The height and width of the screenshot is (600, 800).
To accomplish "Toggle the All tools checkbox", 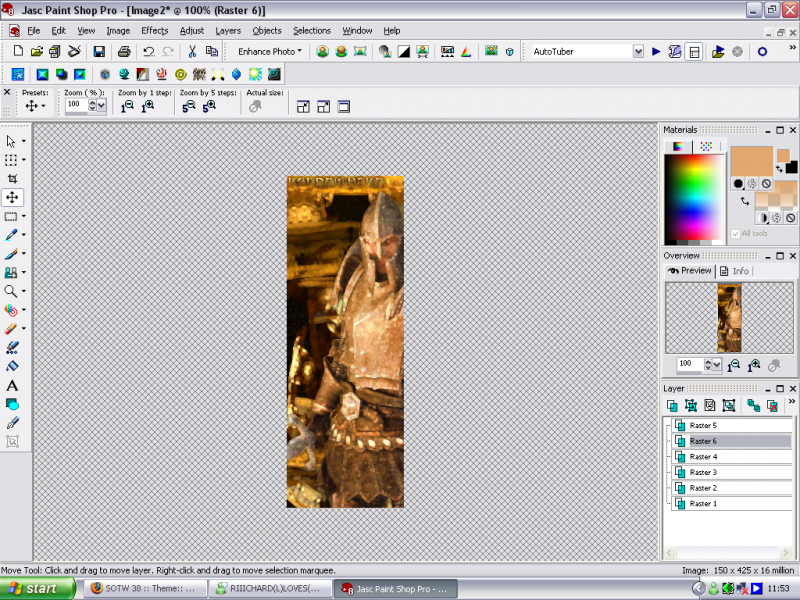I will point(735,234).
